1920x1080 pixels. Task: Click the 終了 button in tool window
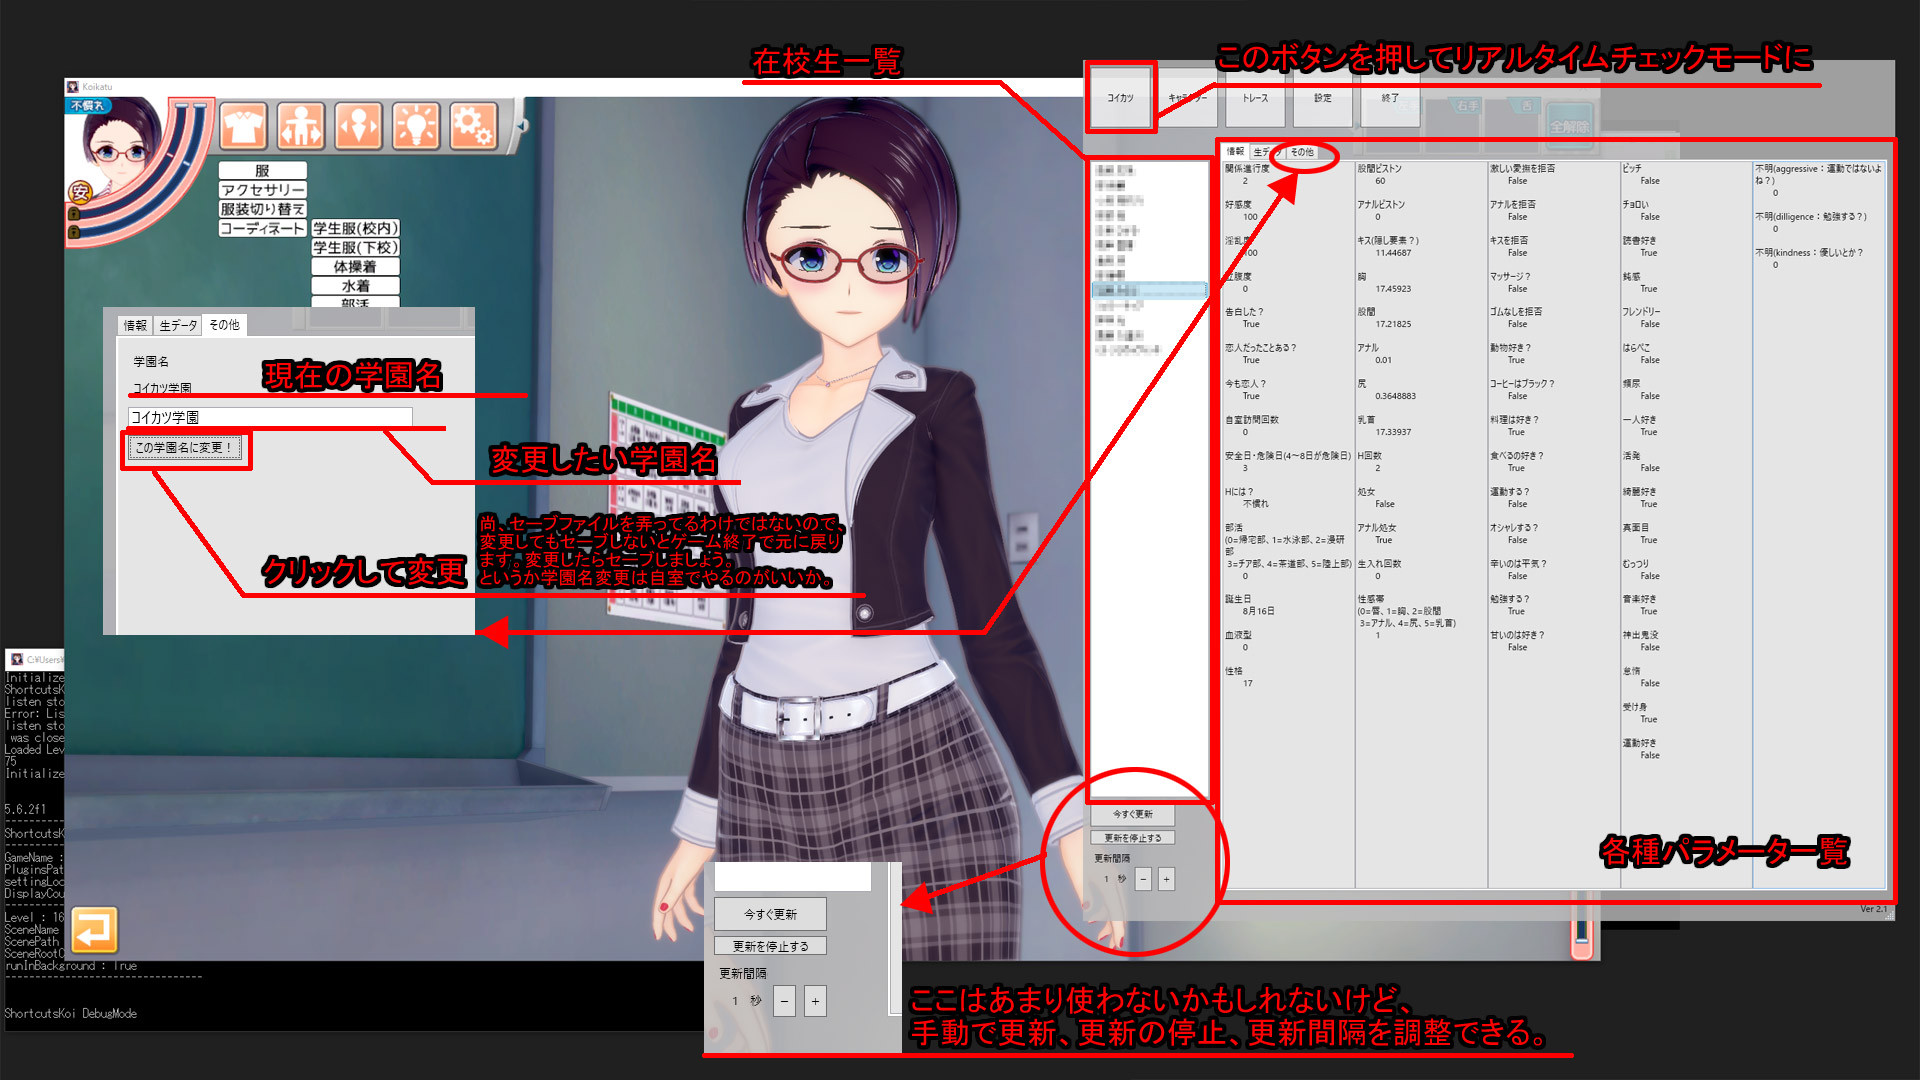(x=1390, y=98)
